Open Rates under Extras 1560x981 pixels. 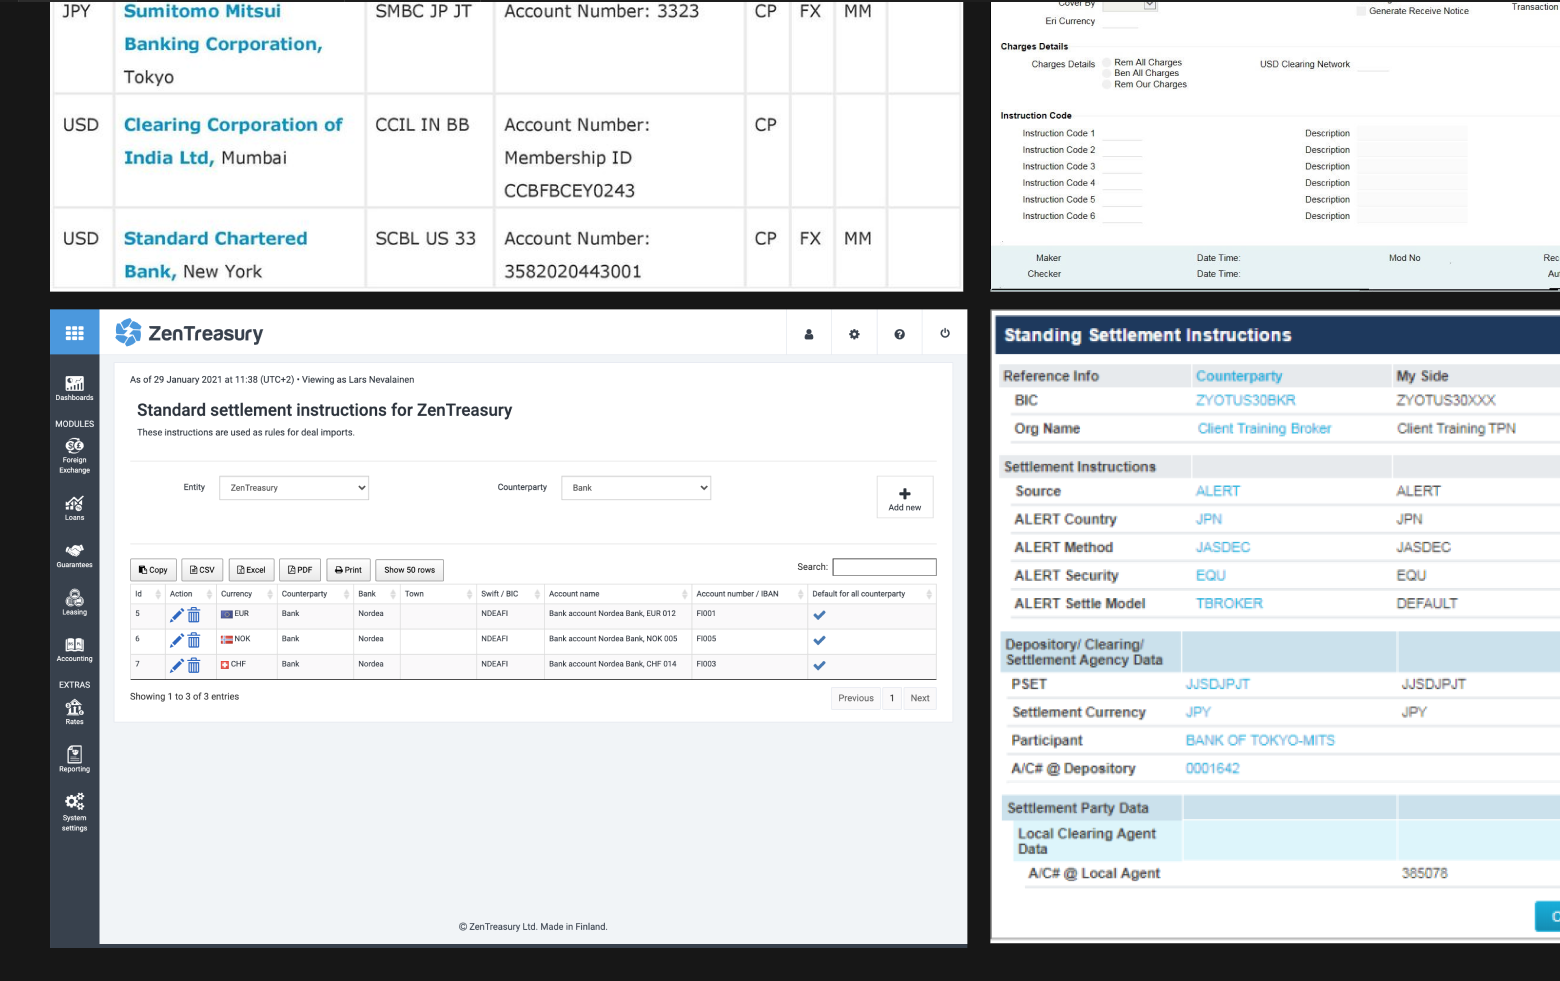point(75,712)
